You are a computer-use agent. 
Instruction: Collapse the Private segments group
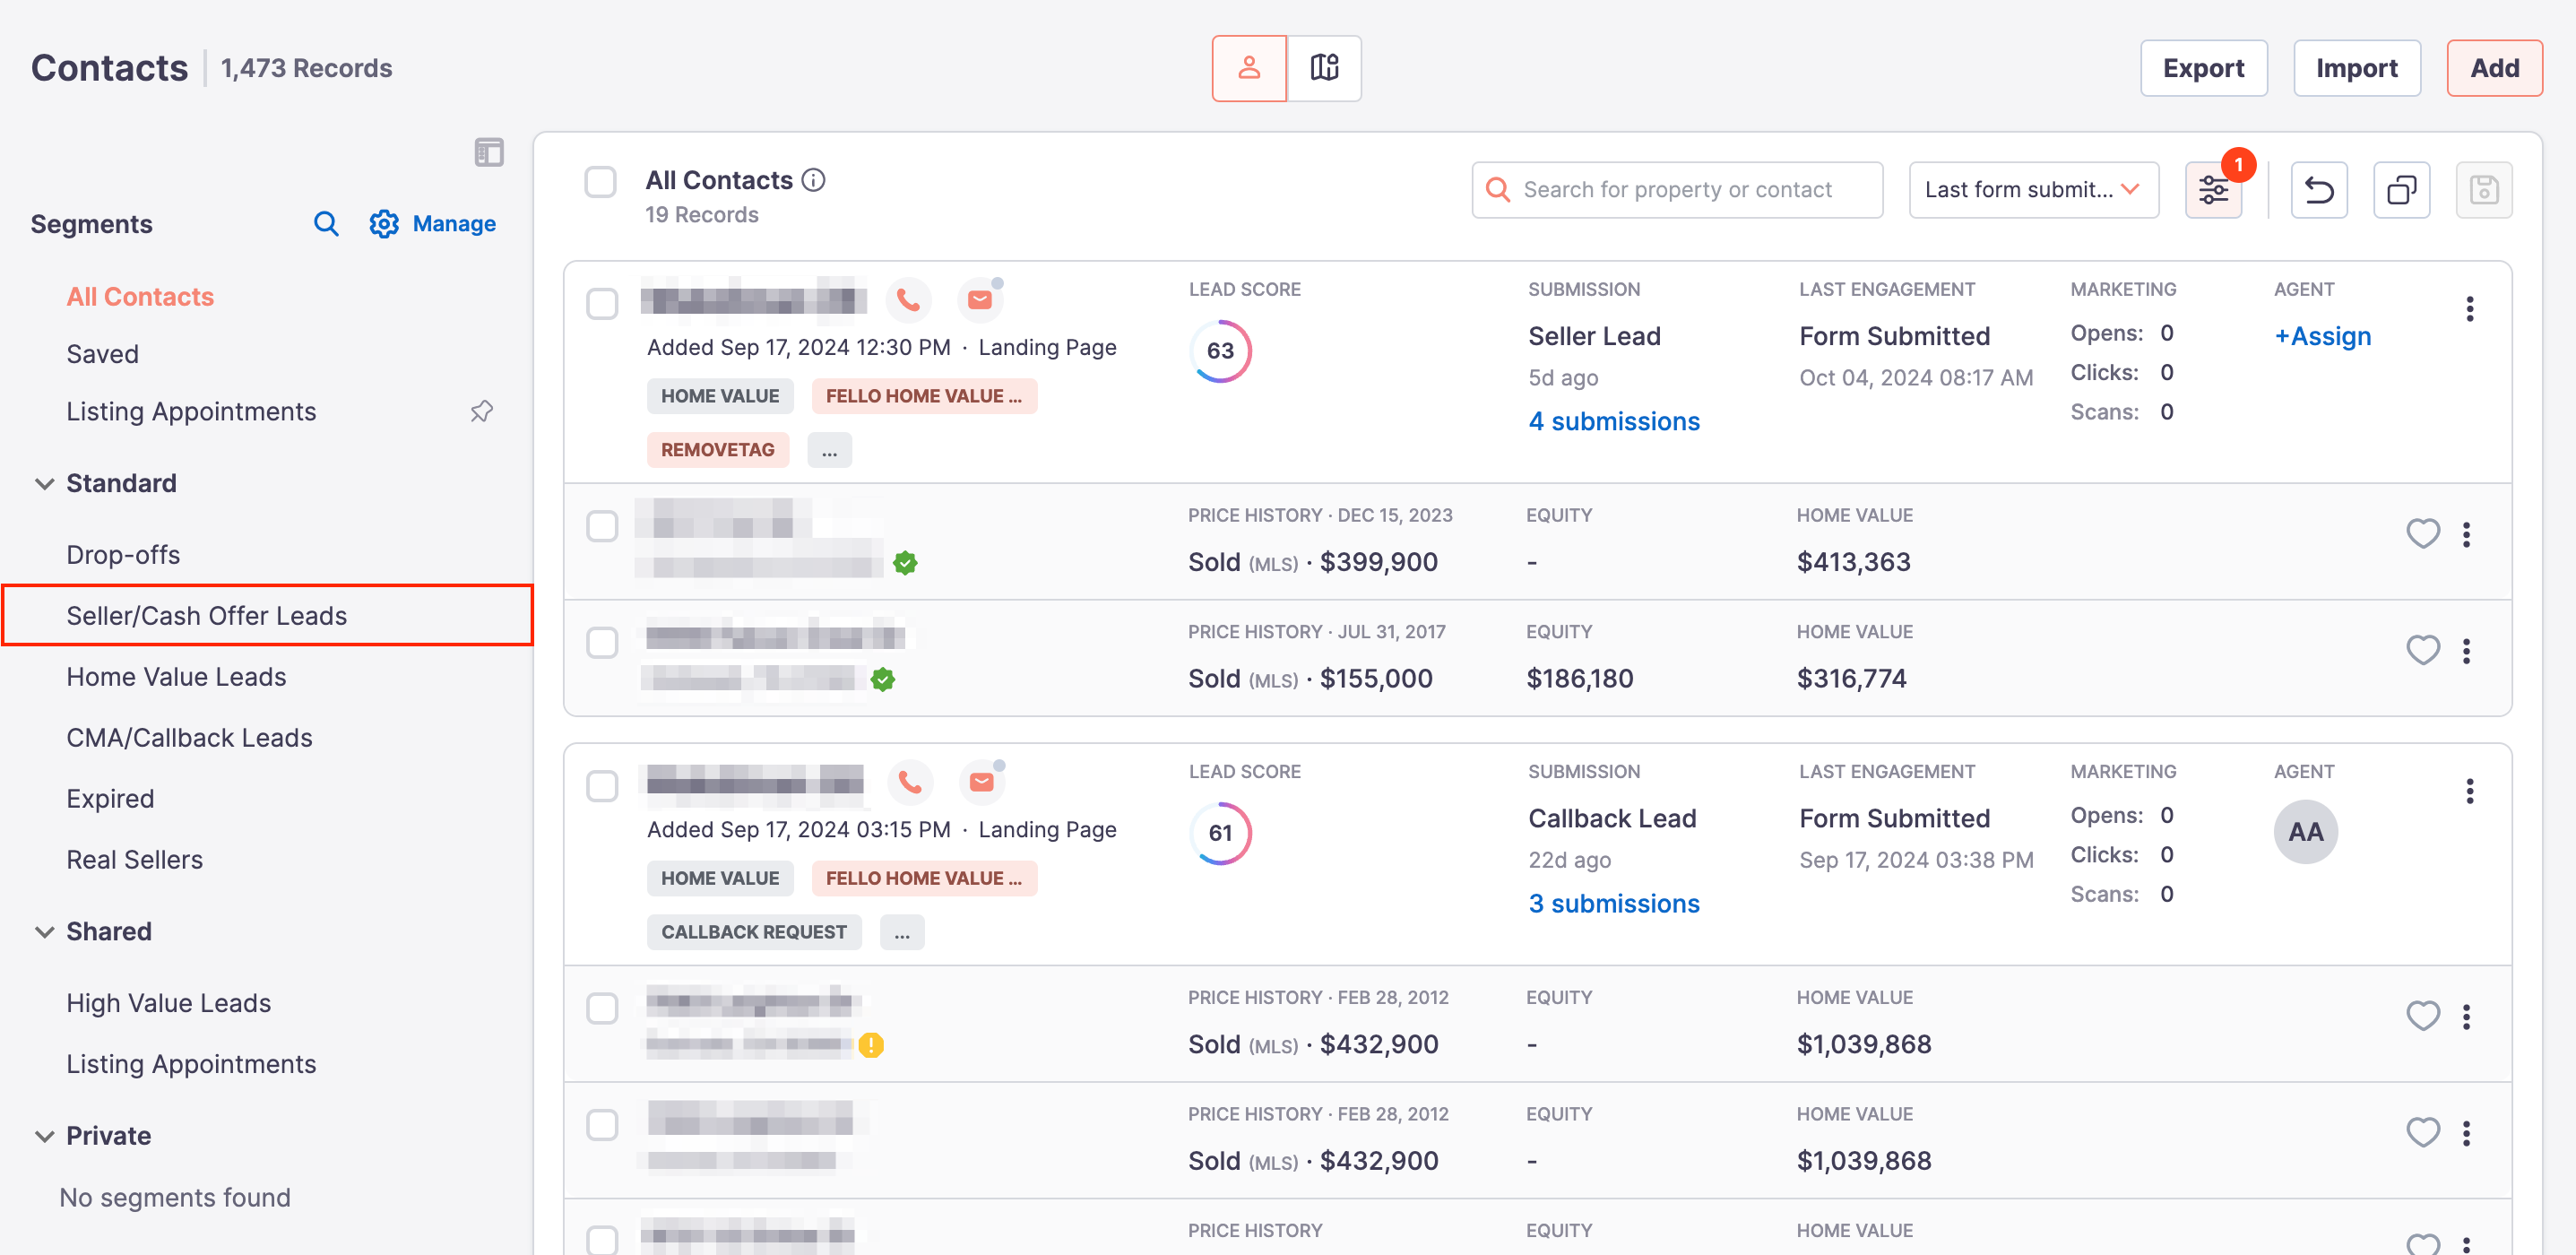click(x=45, y=1136)
